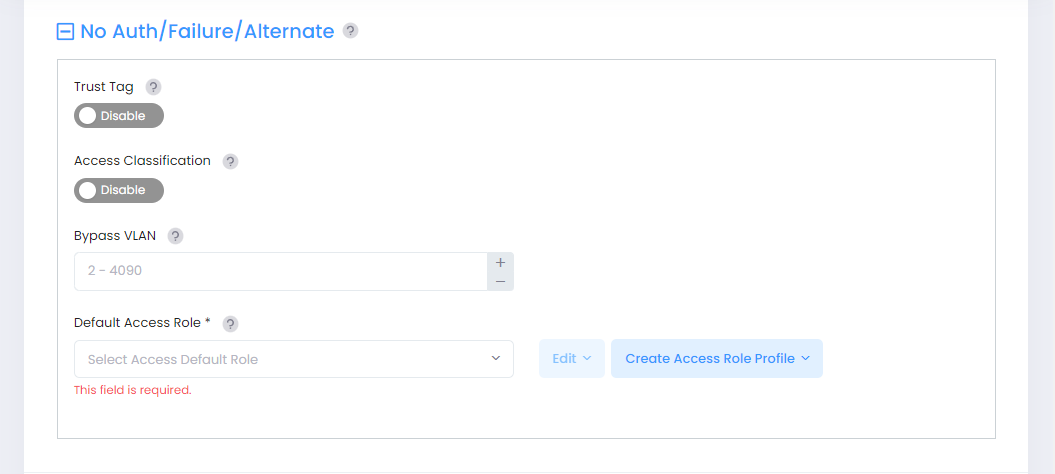Decrement Bypass VLAN with minus button
This screenshot has height=474, width=1055.
pyautogui.click(x=500, y=281)
